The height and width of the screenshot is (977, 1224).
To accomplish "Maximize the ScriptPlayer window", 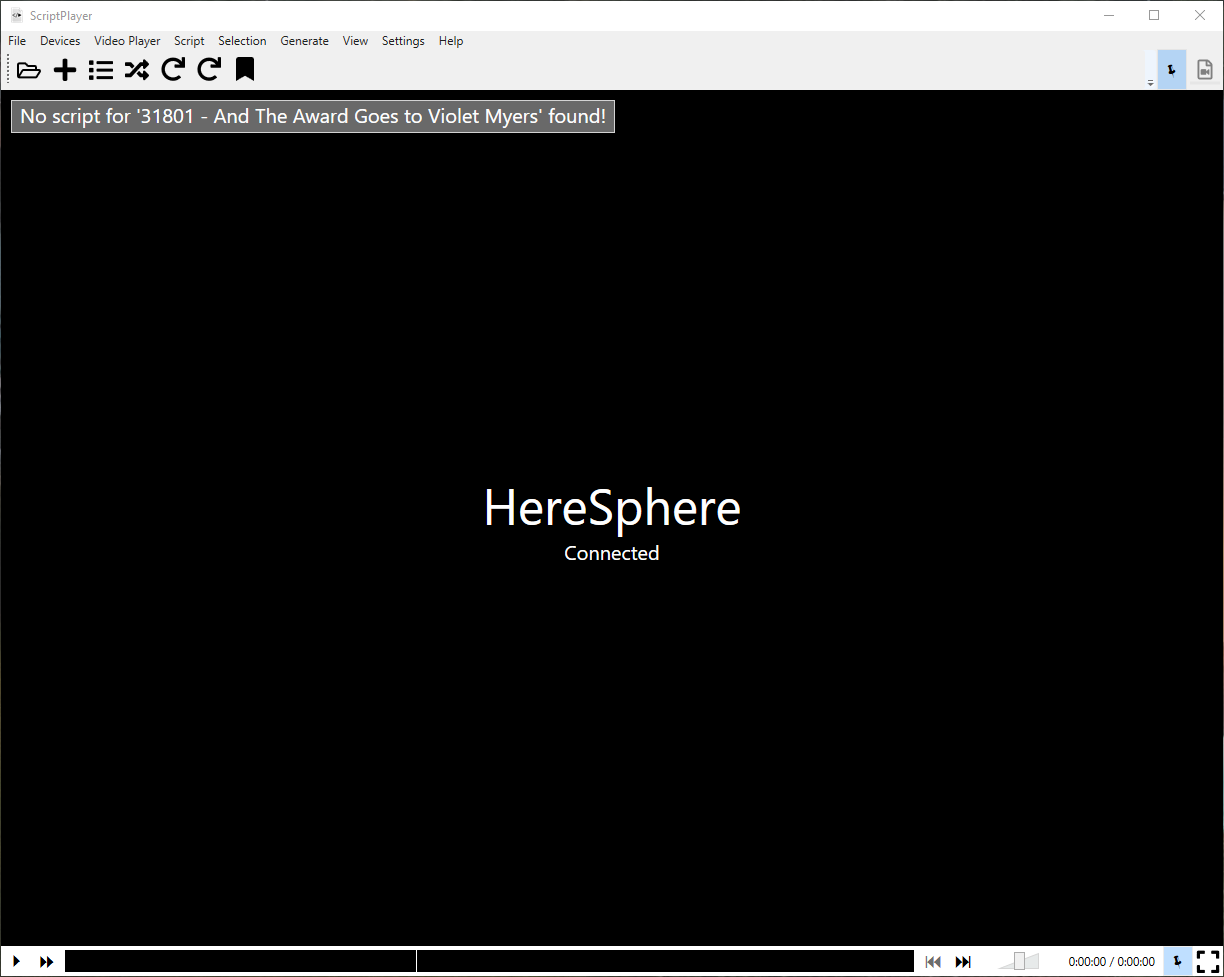I will pyautogui.click(x=1154, y=15).
